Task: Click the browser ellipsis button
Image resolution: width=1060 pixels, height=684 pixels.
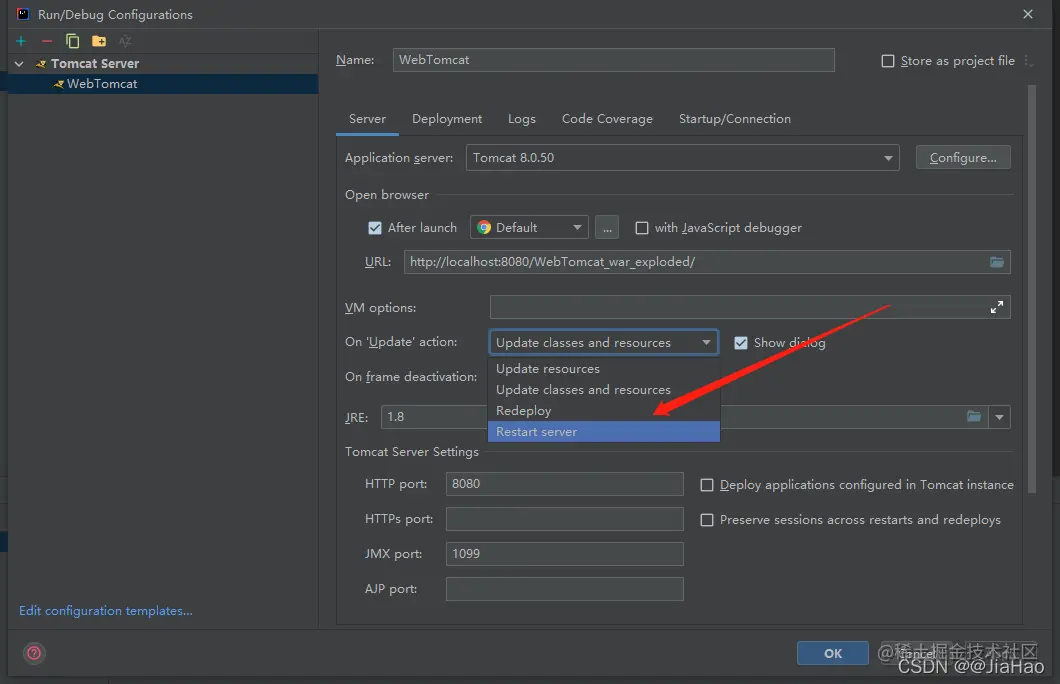Action: point(607,228)
